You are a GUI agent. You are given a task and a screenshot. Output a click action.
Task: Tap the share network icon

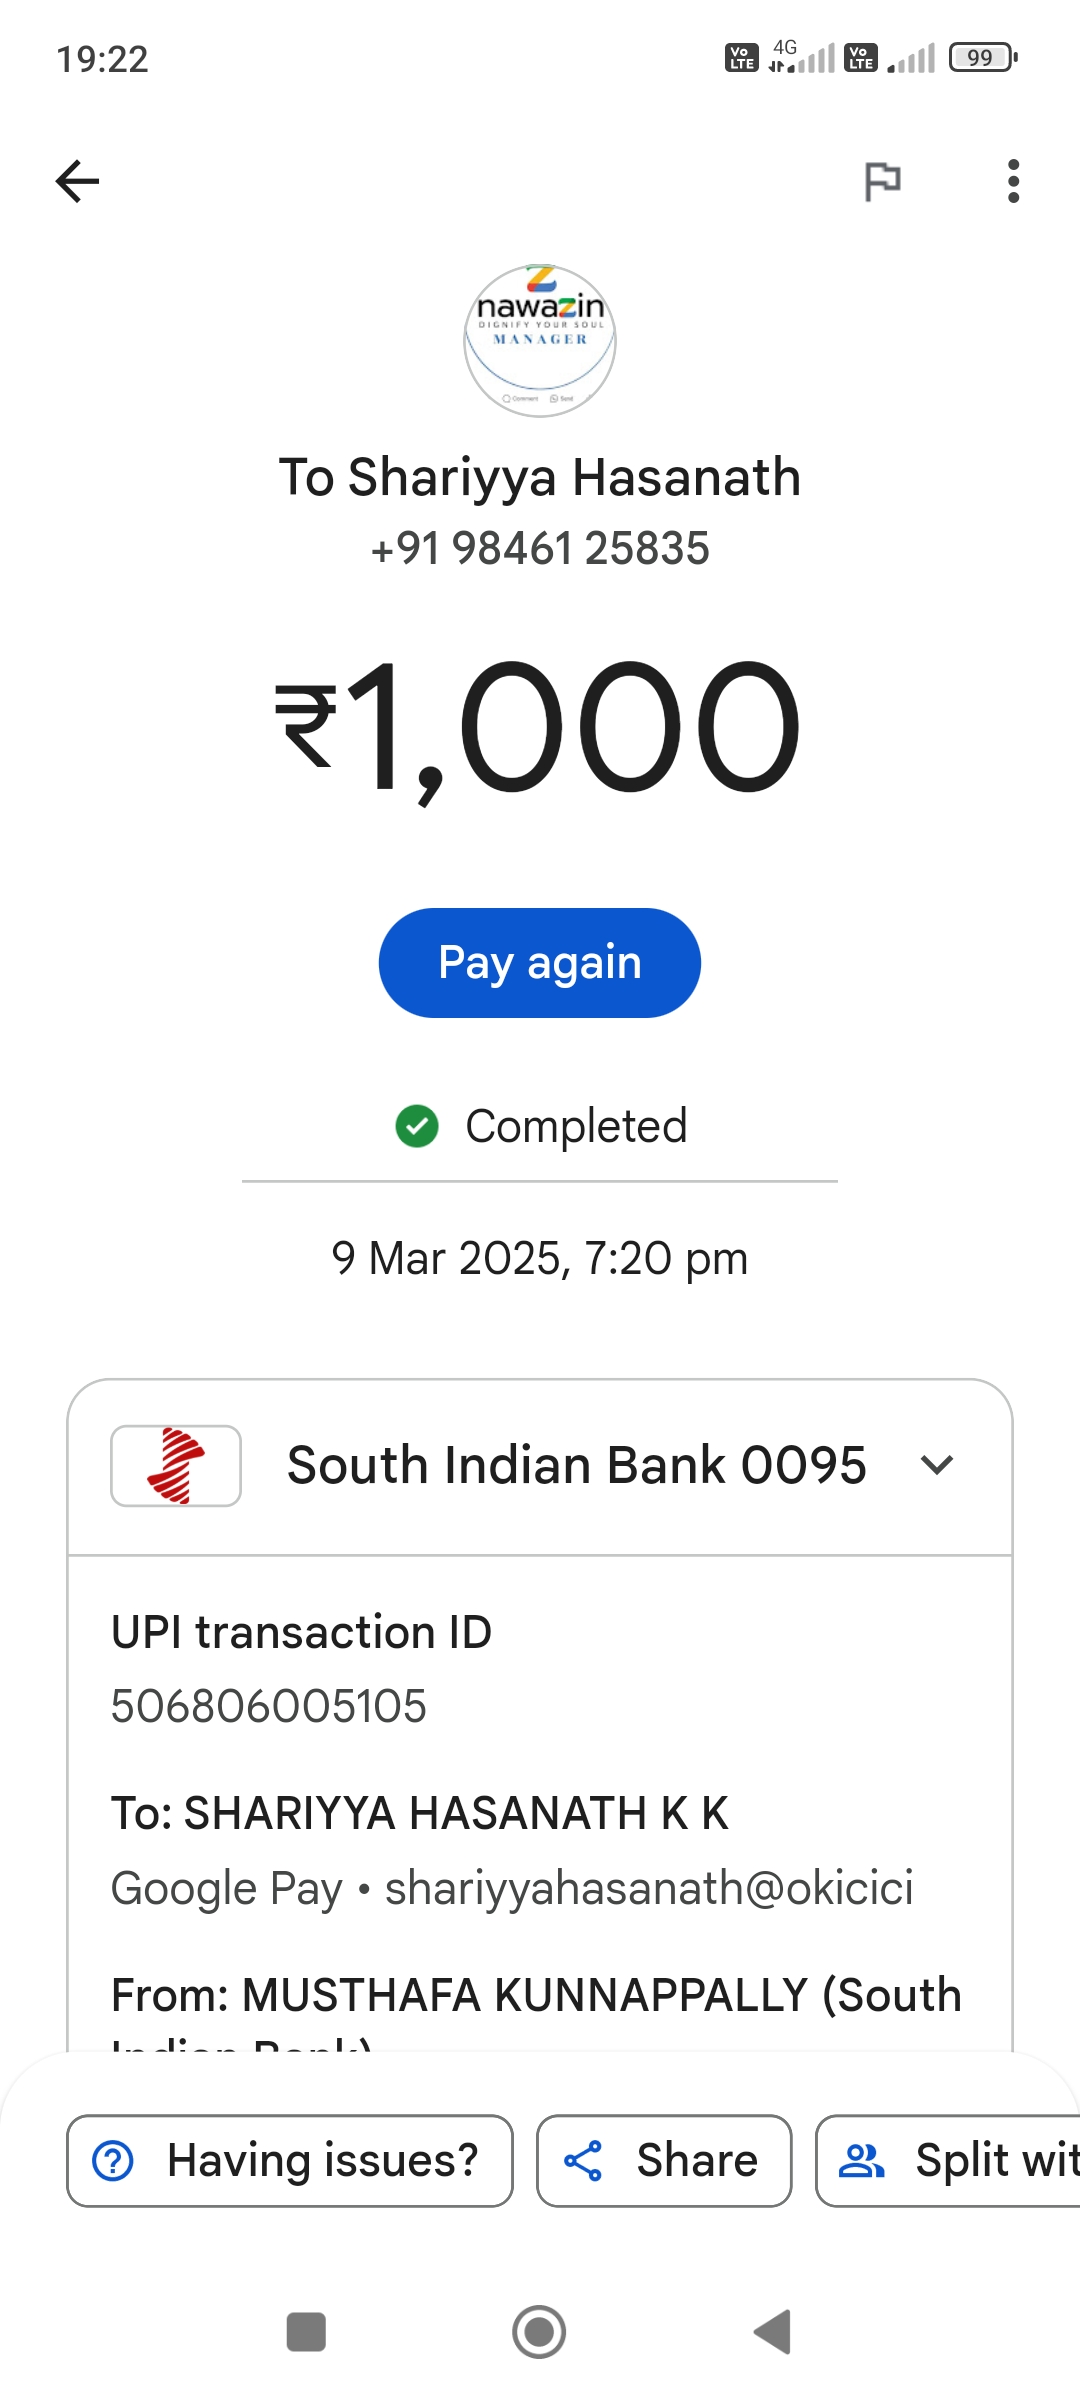click(x=583, y=2160)
